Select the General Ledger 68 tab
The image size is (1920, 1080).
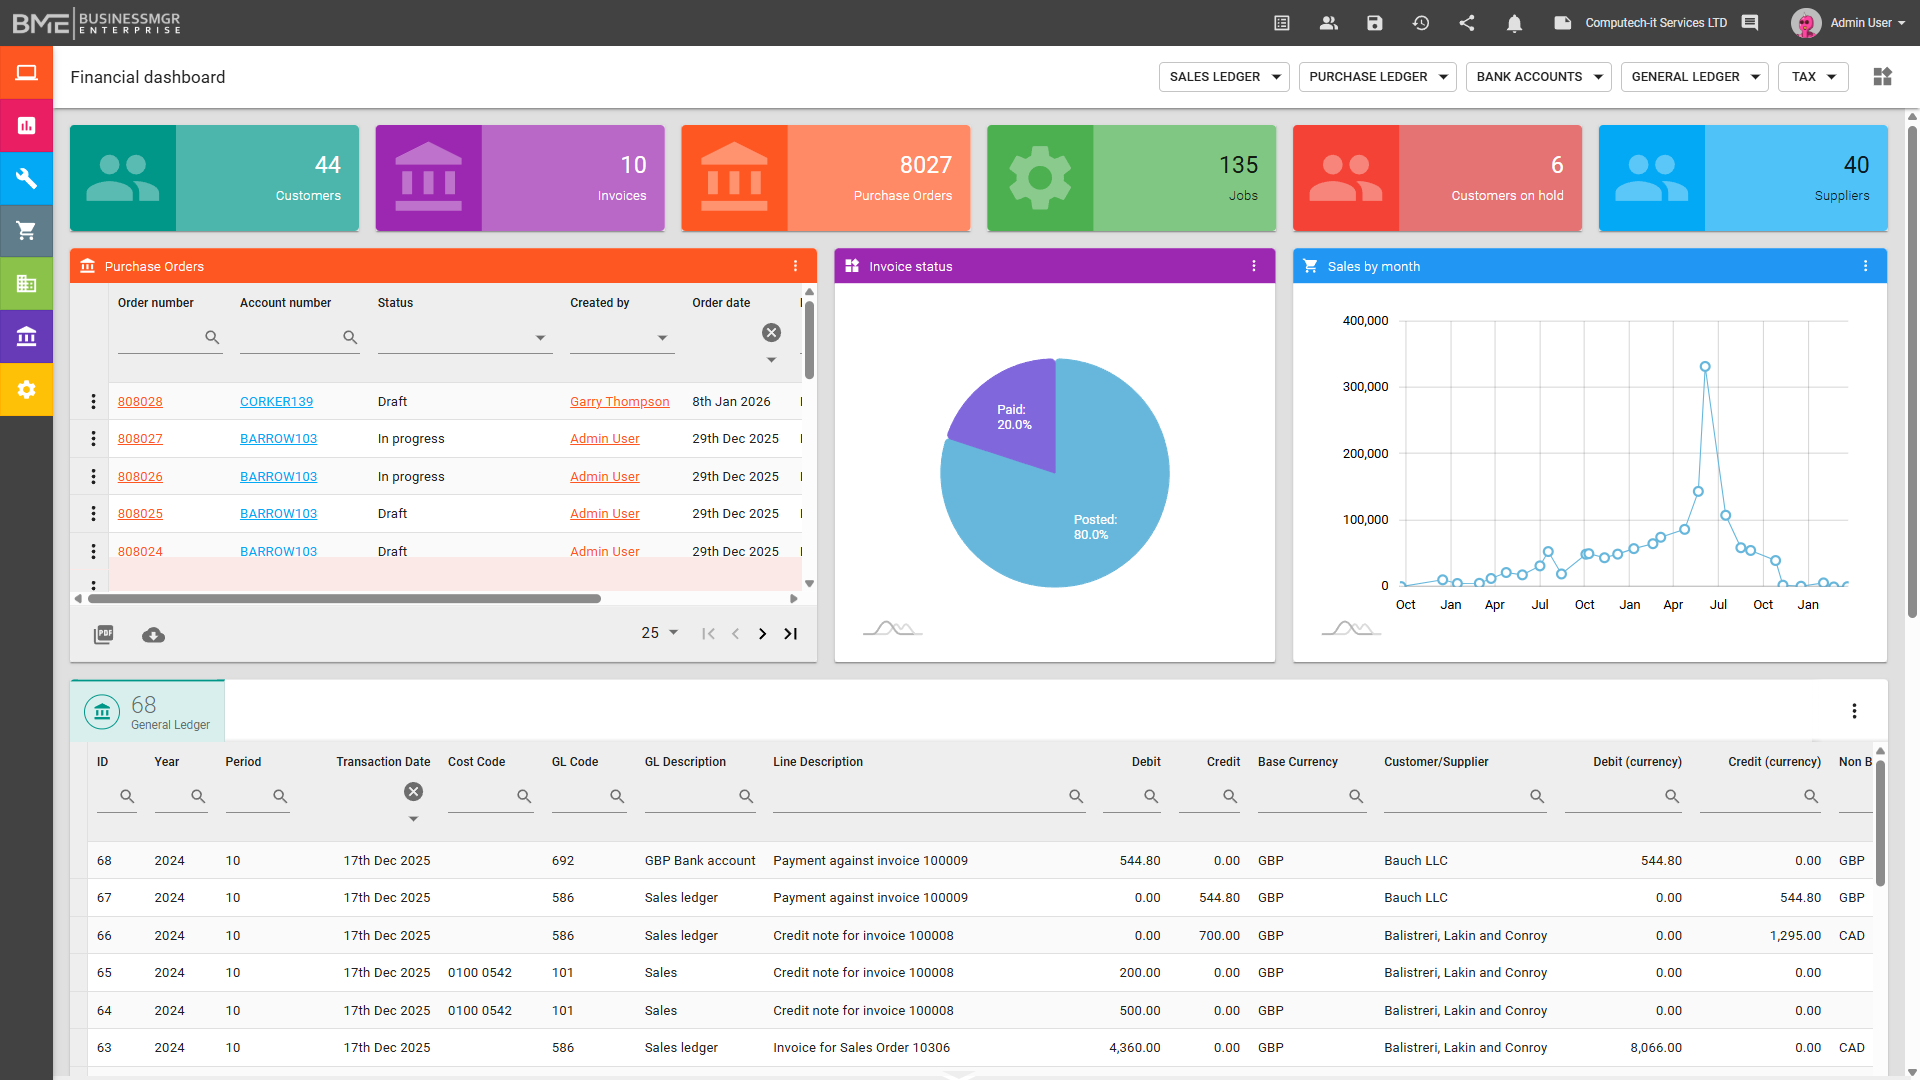click(x=148, y=712)
